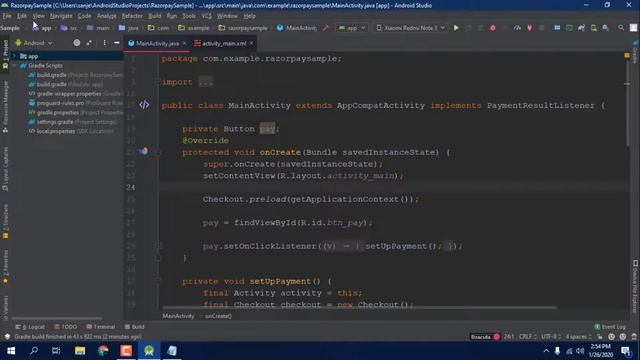Click the editor horizontal scrollbar
The width and height of the screenshot is (640, 360).
(x=359, y=307)
